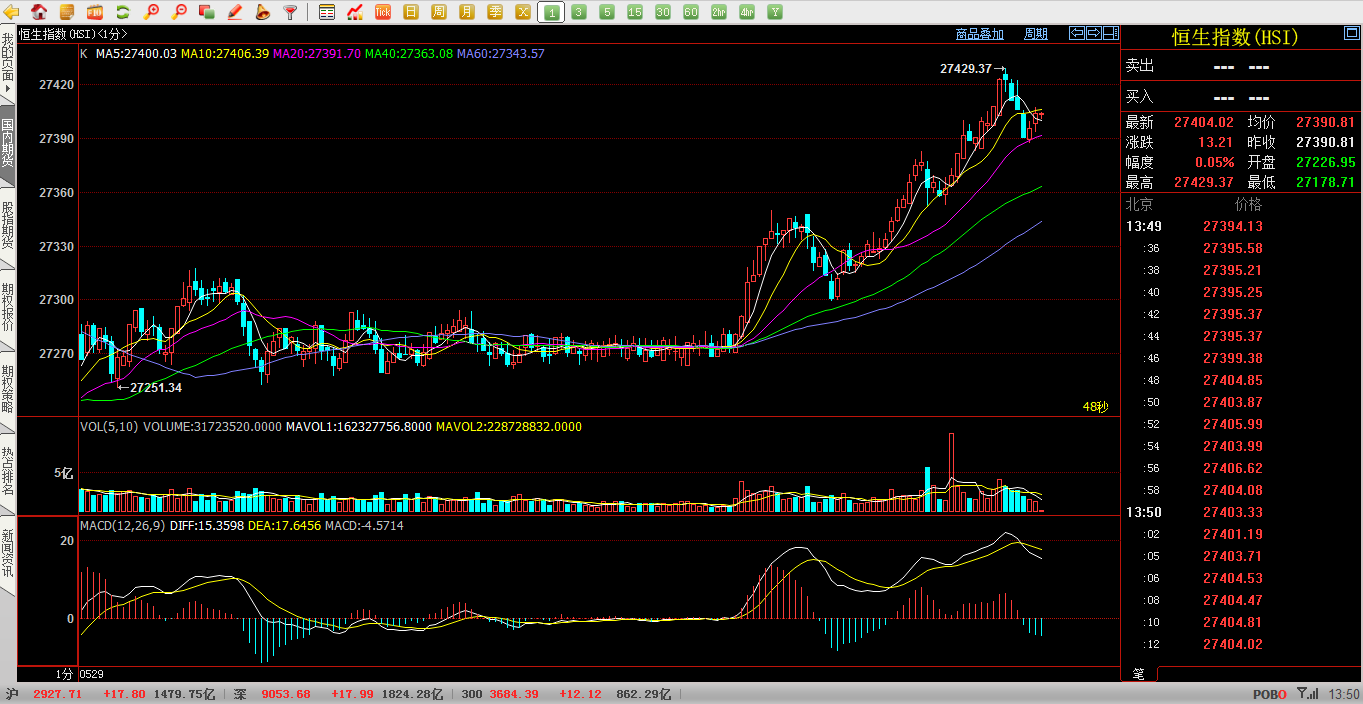Open the 股指期货 sidebar tab
The width and height of the screenshot is (1363, 704).
click(8, 224)
